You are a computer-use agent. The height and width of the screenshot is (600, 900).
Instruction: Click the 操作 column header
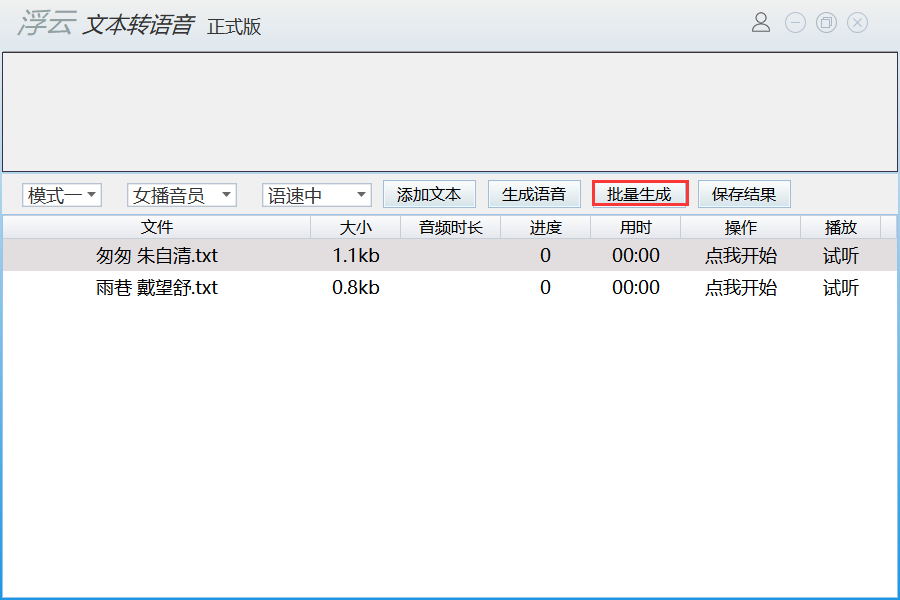point(740,227)
